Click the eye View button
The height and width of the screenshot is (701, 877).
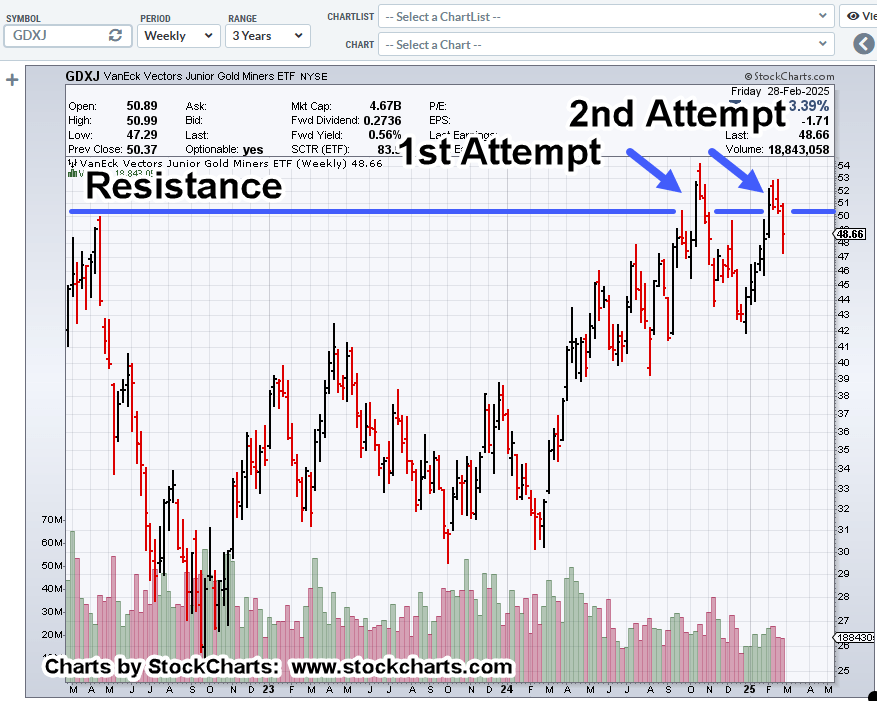click(858, 16)
